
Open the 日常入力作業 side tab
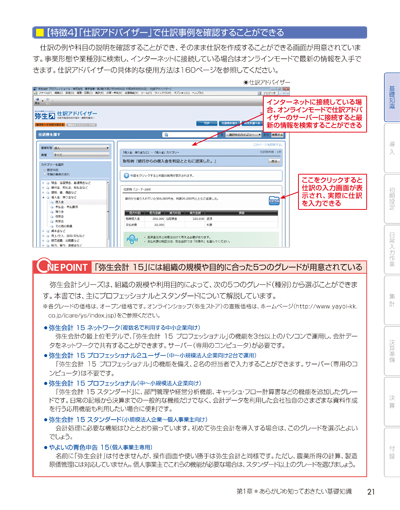point(392,250)
